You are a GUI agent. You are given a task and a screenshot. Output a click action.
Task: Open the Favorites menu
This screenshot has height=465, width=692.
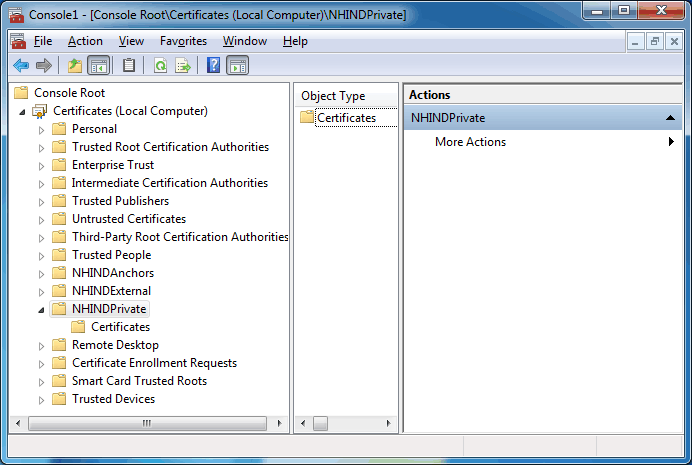pyautogui.click(x=183, y=41)
